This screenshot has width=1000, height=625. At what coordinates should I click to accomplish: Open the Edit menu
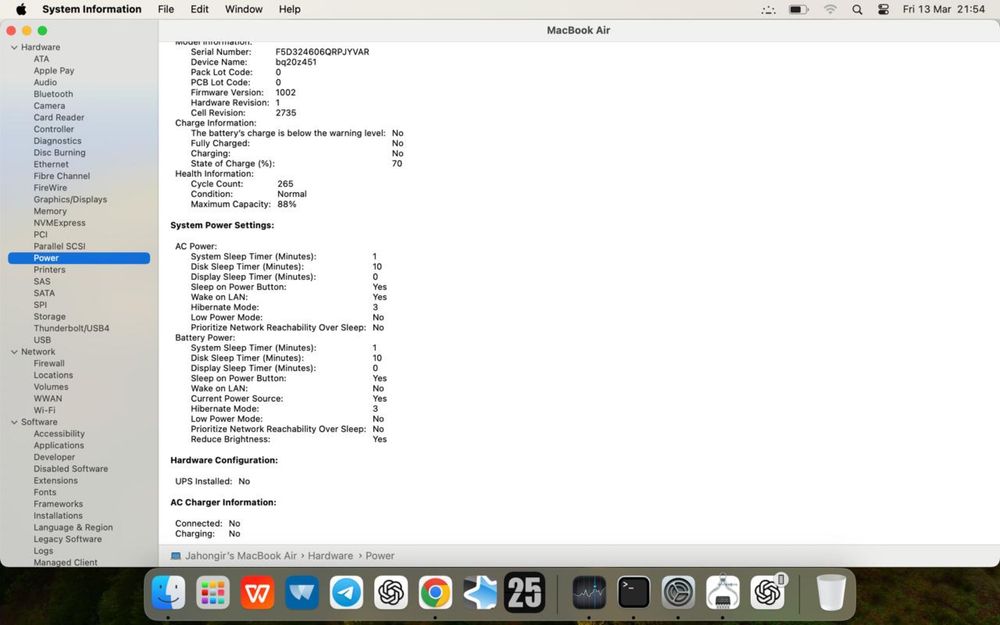200,9
